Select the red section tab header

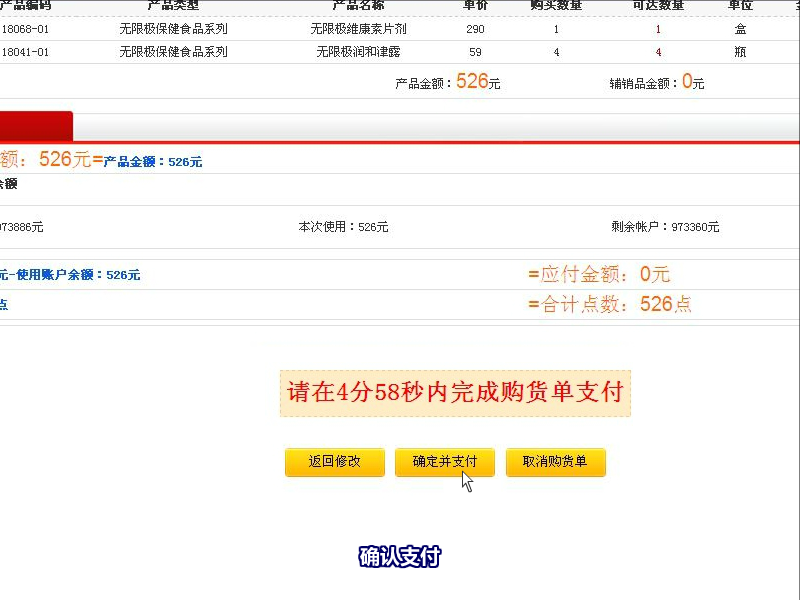pyautogui.click(x=36, y=126)
